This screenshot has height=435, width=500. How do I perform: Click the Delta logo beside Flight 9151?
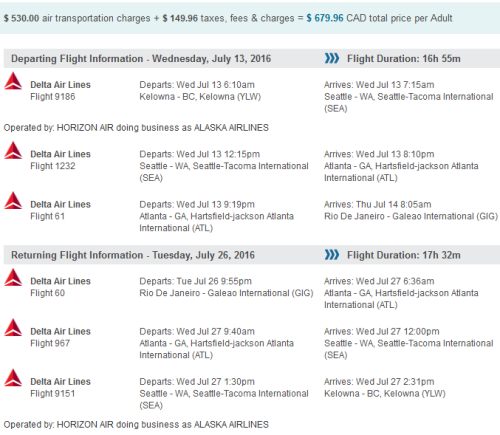coord(13,378)
